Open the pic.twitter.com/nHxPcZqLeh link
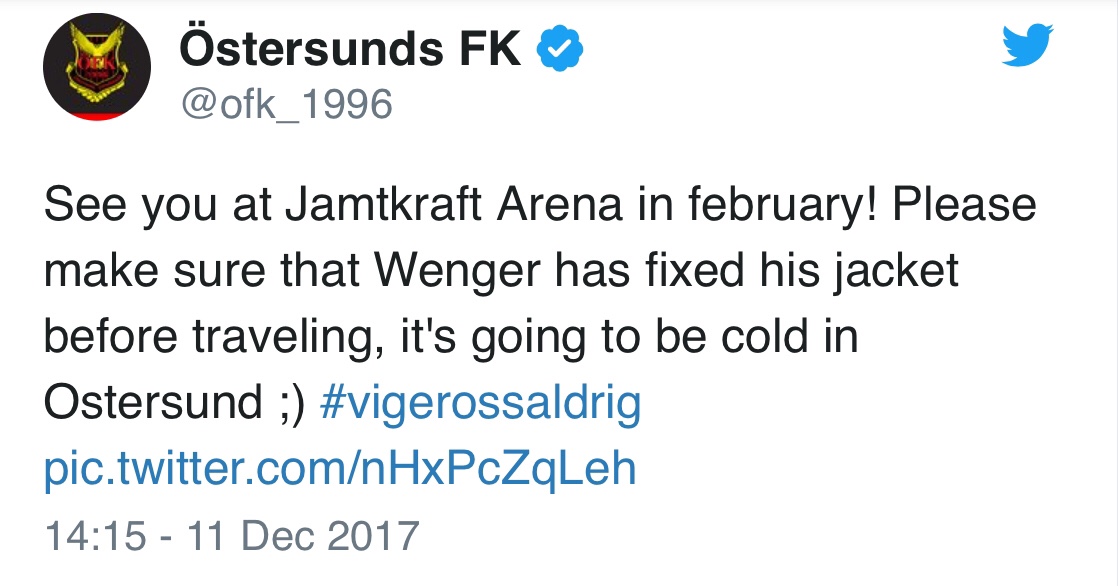The height and width of the screenshot is (586, 1118). click(340, 468)
